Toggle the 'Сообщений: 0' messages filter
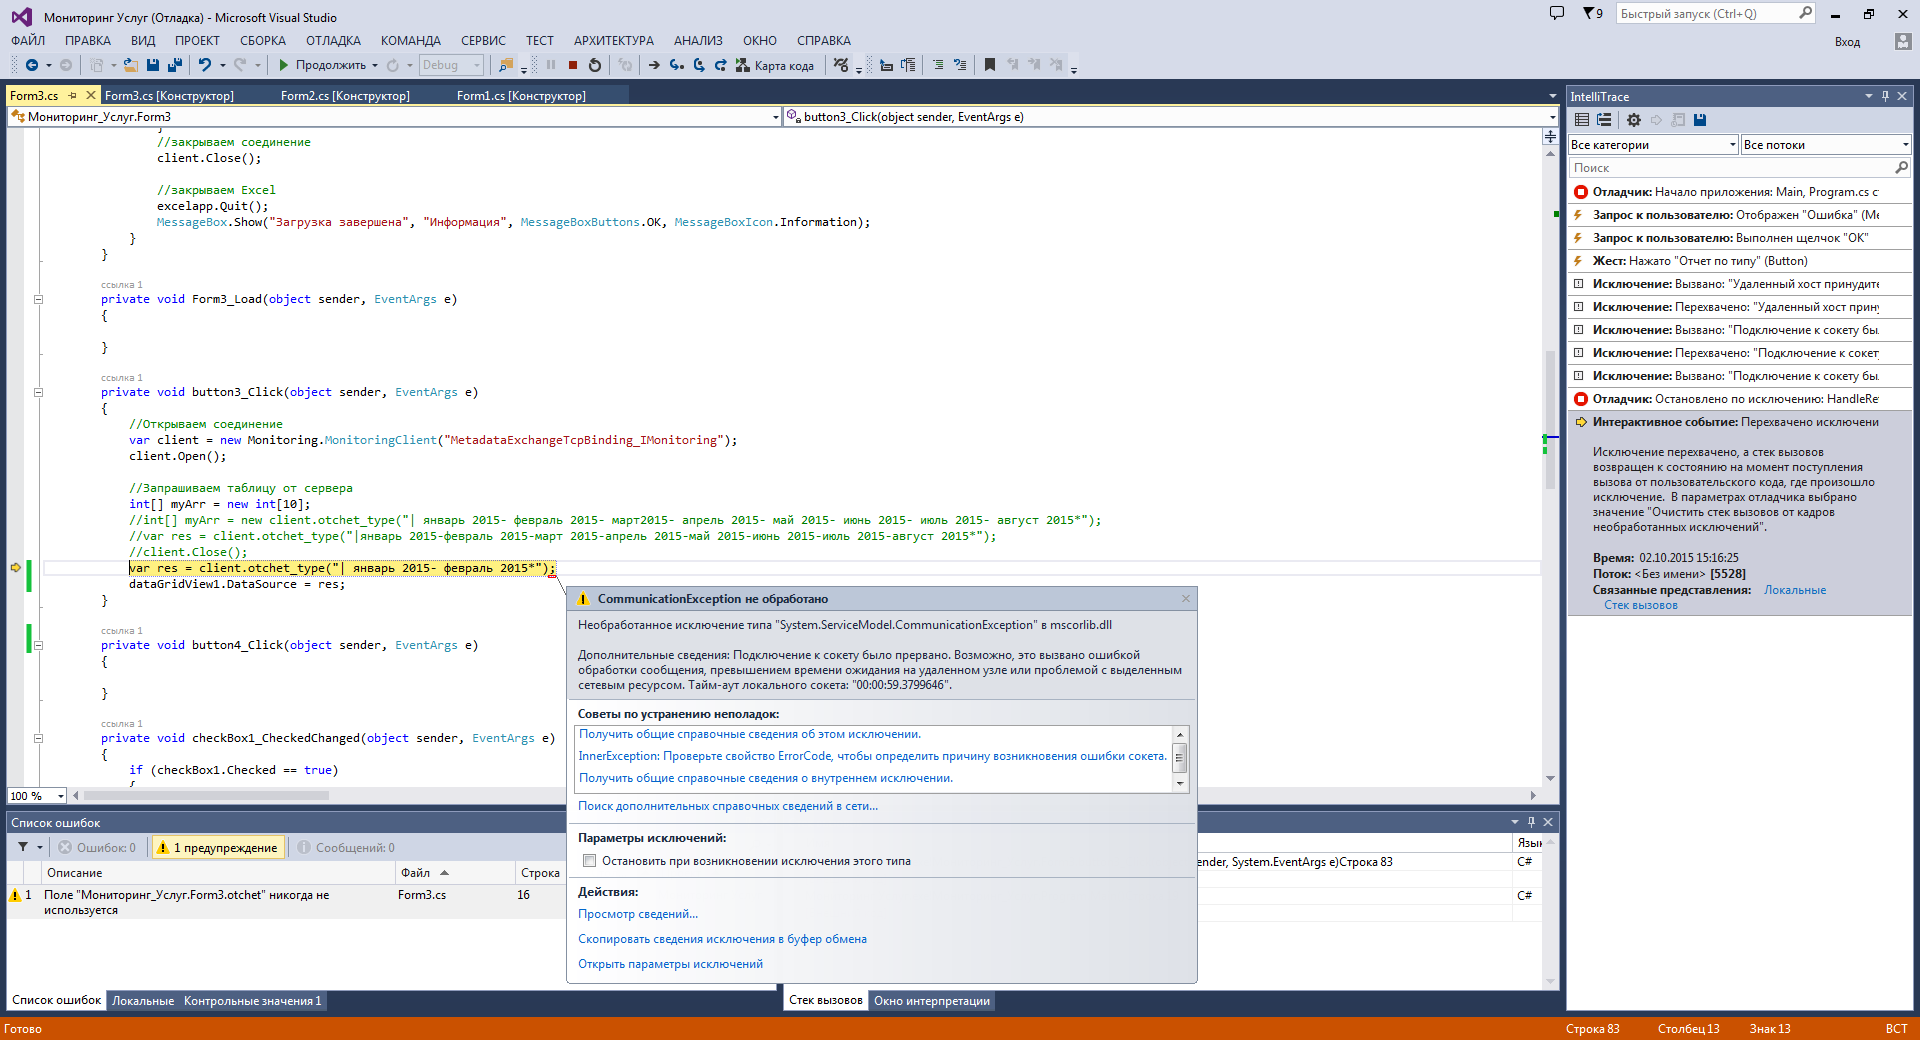This screenshot has height=1040, width=1920. pos(346,847)
